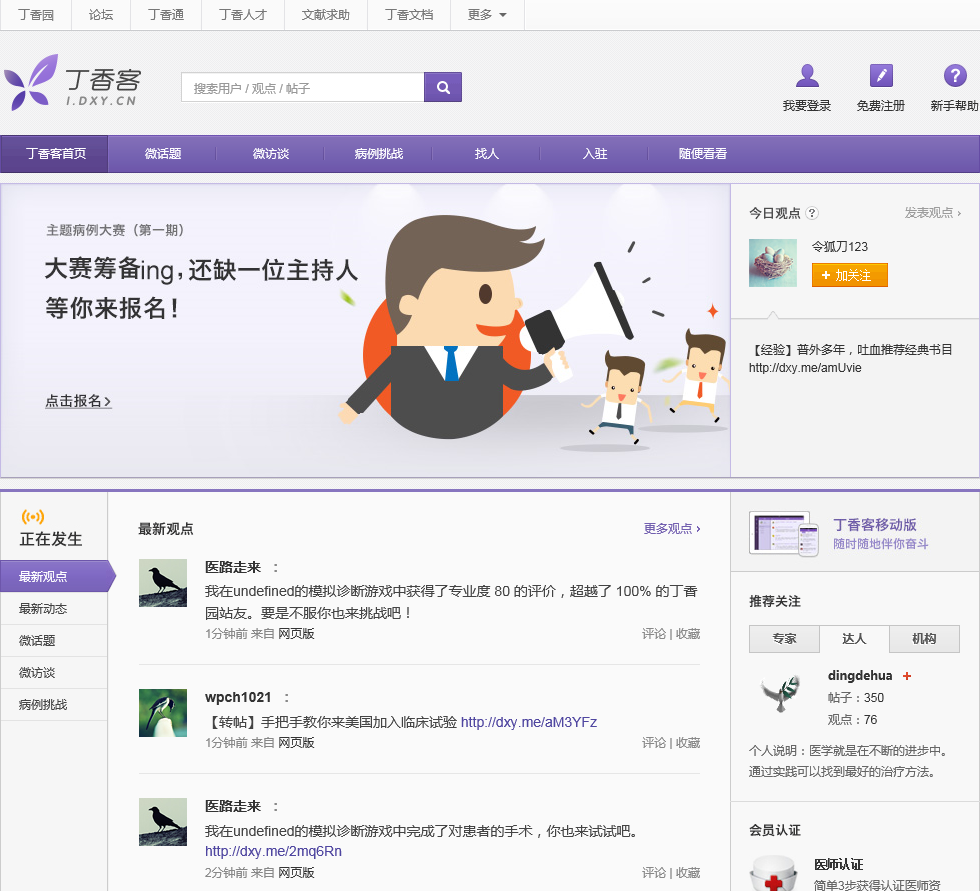Open 入驻 in purple navigation

coord(594,154)
